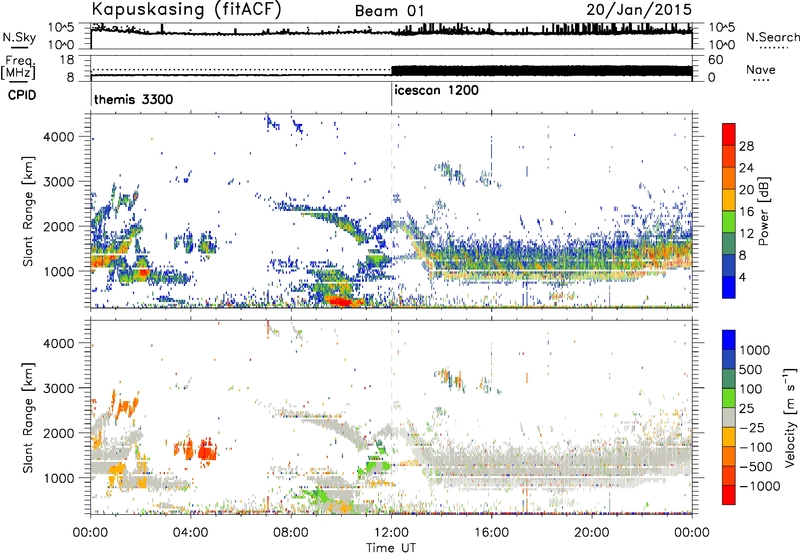Click the '04:00' time axis tick label
Viewport: 800px width, 554px height.
190,533
